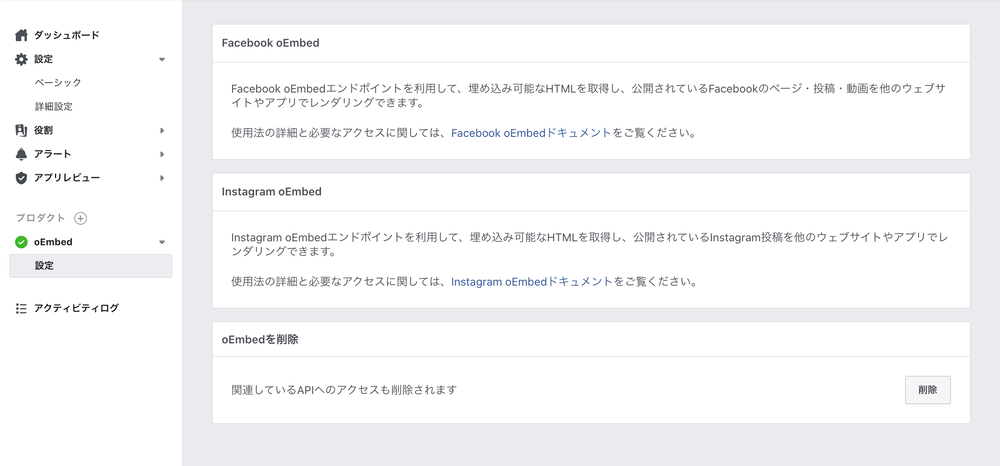Click the dashboard home icon
This screenshot has width=1000, height=466.
point(21,35)
